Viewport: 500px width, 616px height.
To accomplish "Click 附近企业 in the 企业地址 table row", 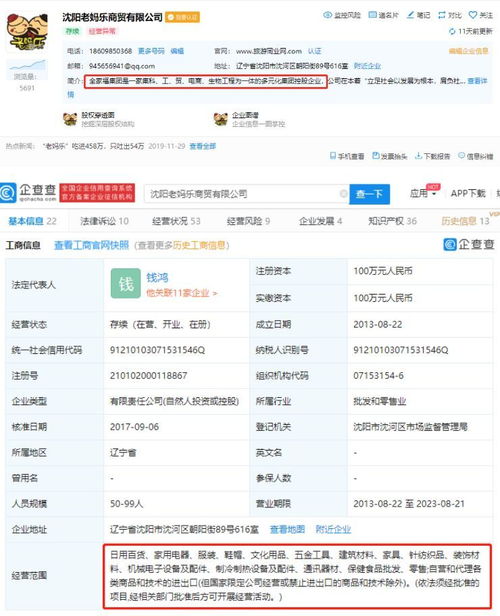I will point(333,529).
